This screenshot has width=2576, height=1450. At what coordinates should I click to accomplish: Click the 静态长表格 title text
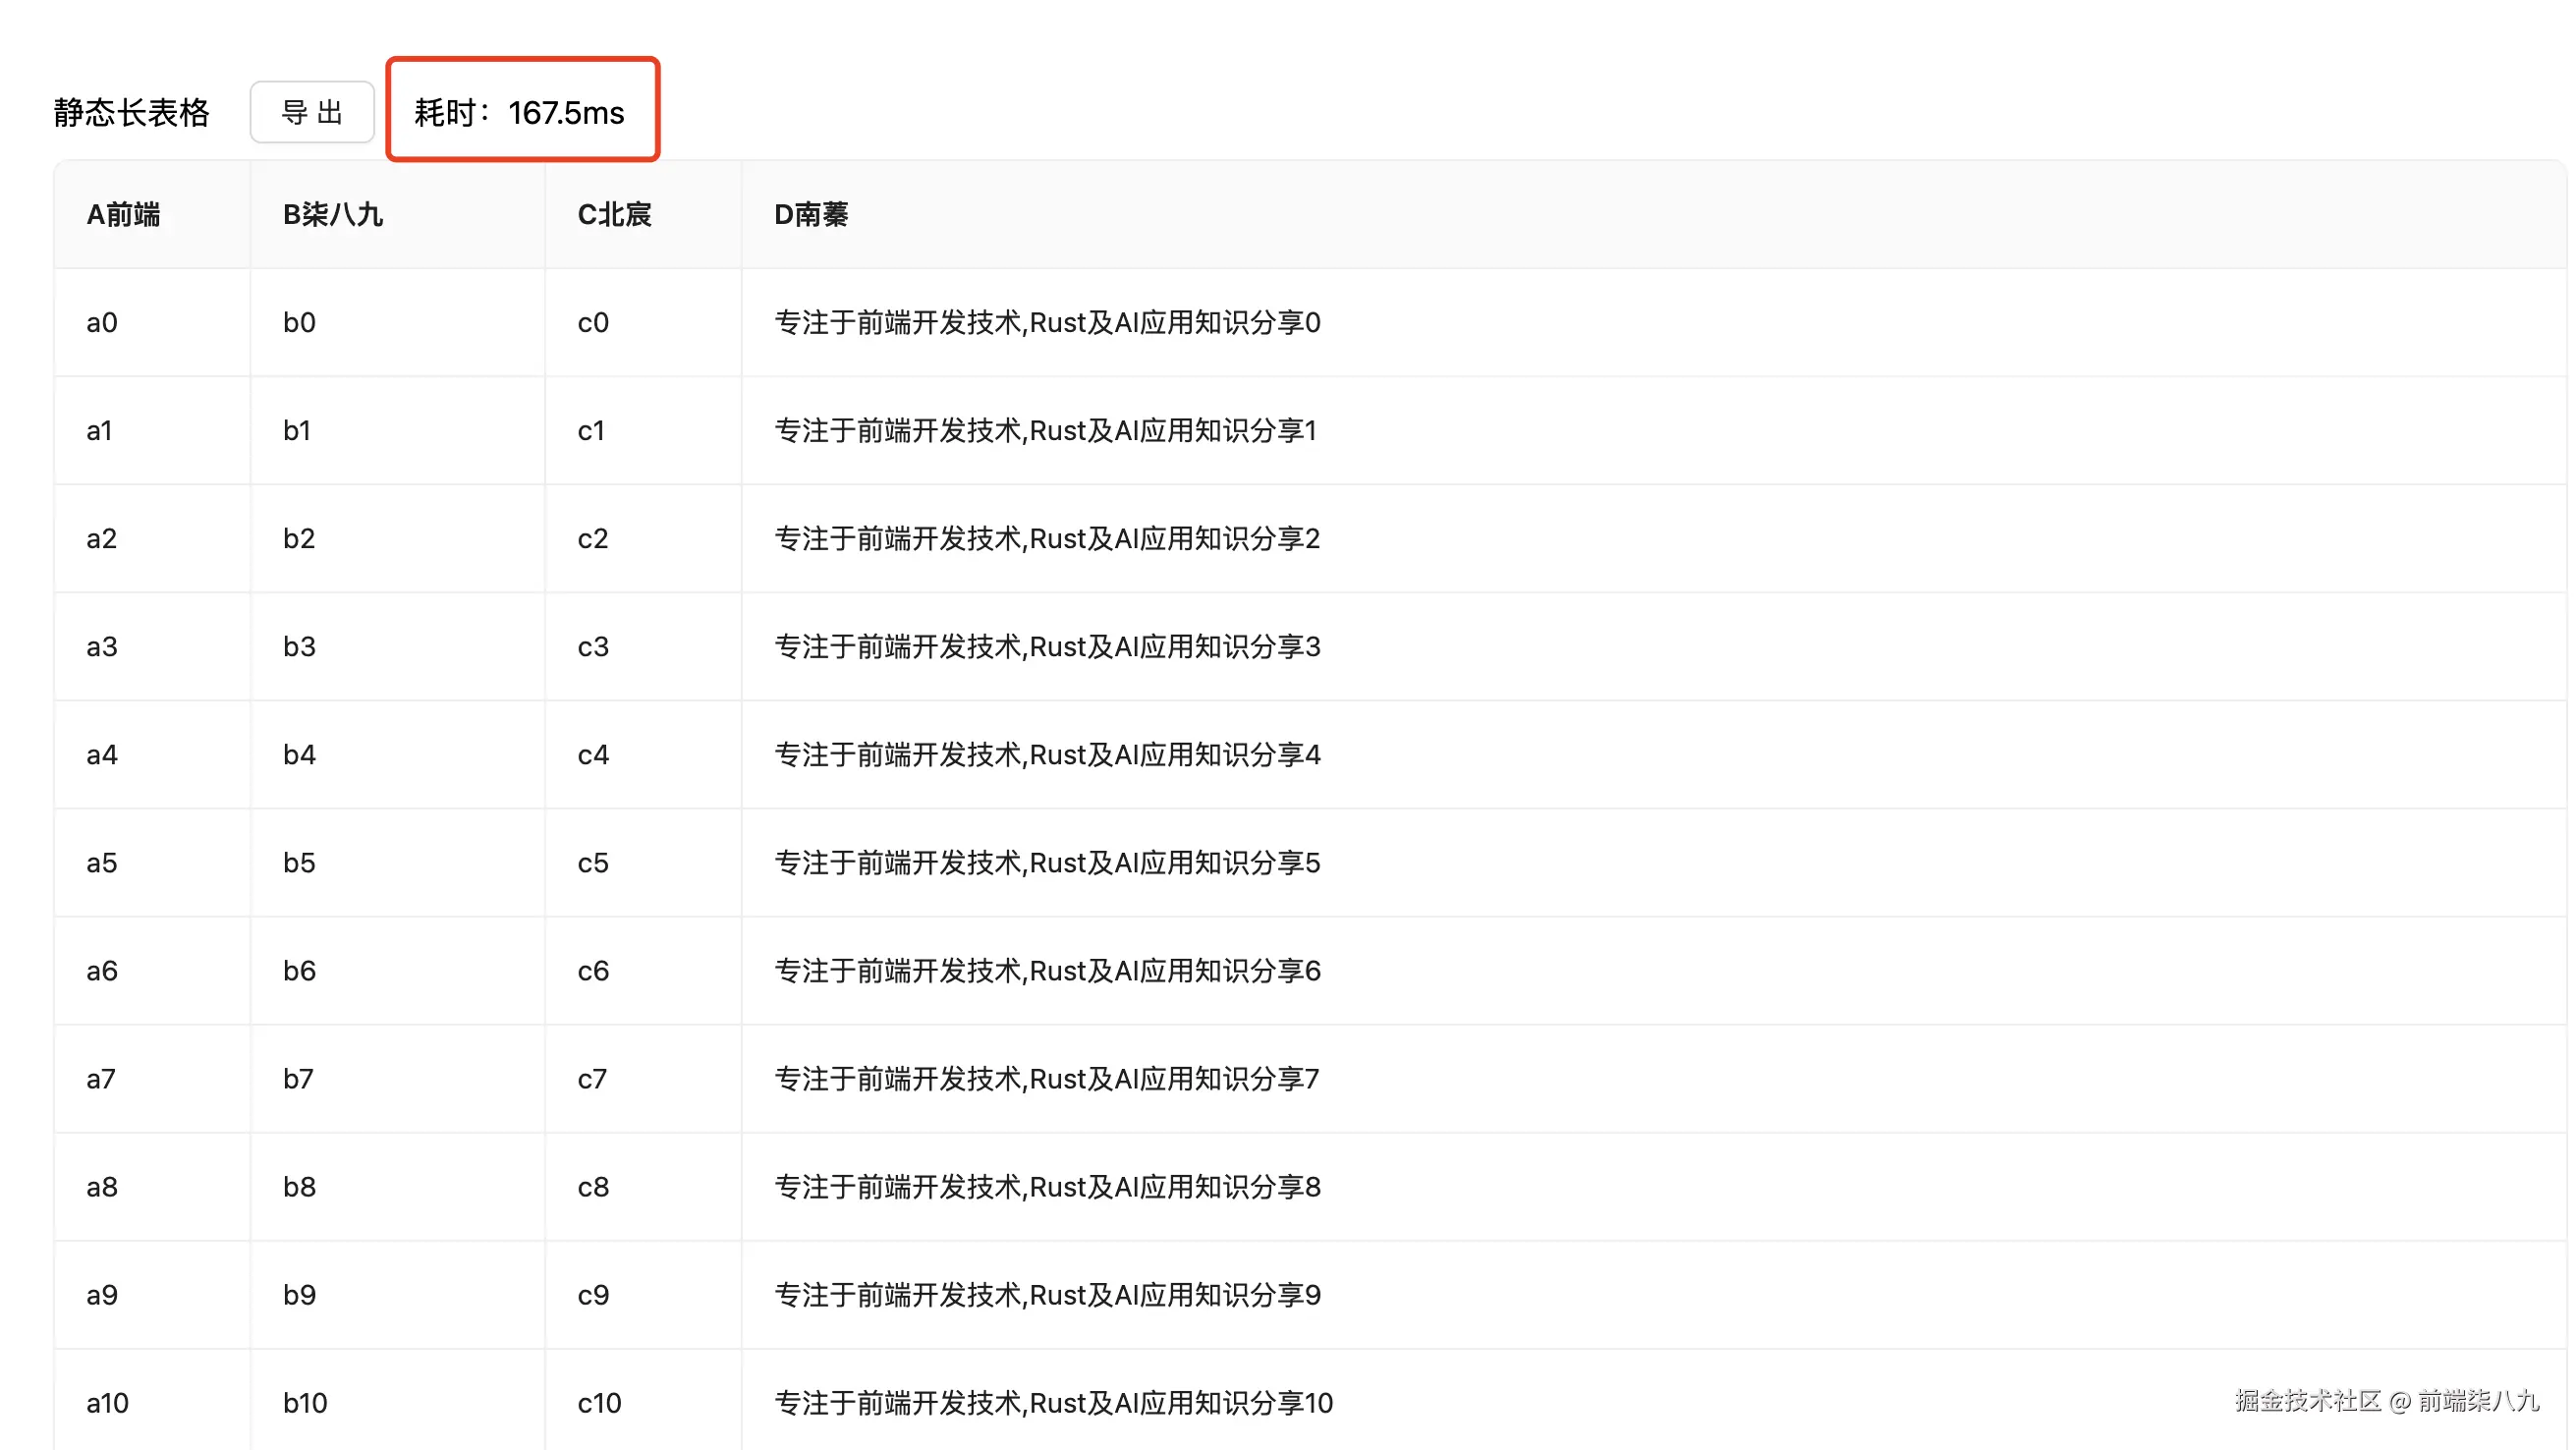click(x=132, y=112)
